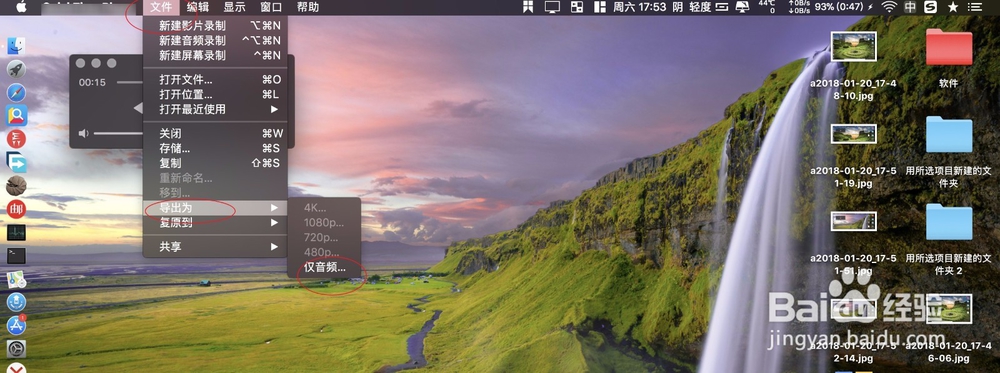Open the 编辑 menu
The image size is (1000, 373).
197,7
